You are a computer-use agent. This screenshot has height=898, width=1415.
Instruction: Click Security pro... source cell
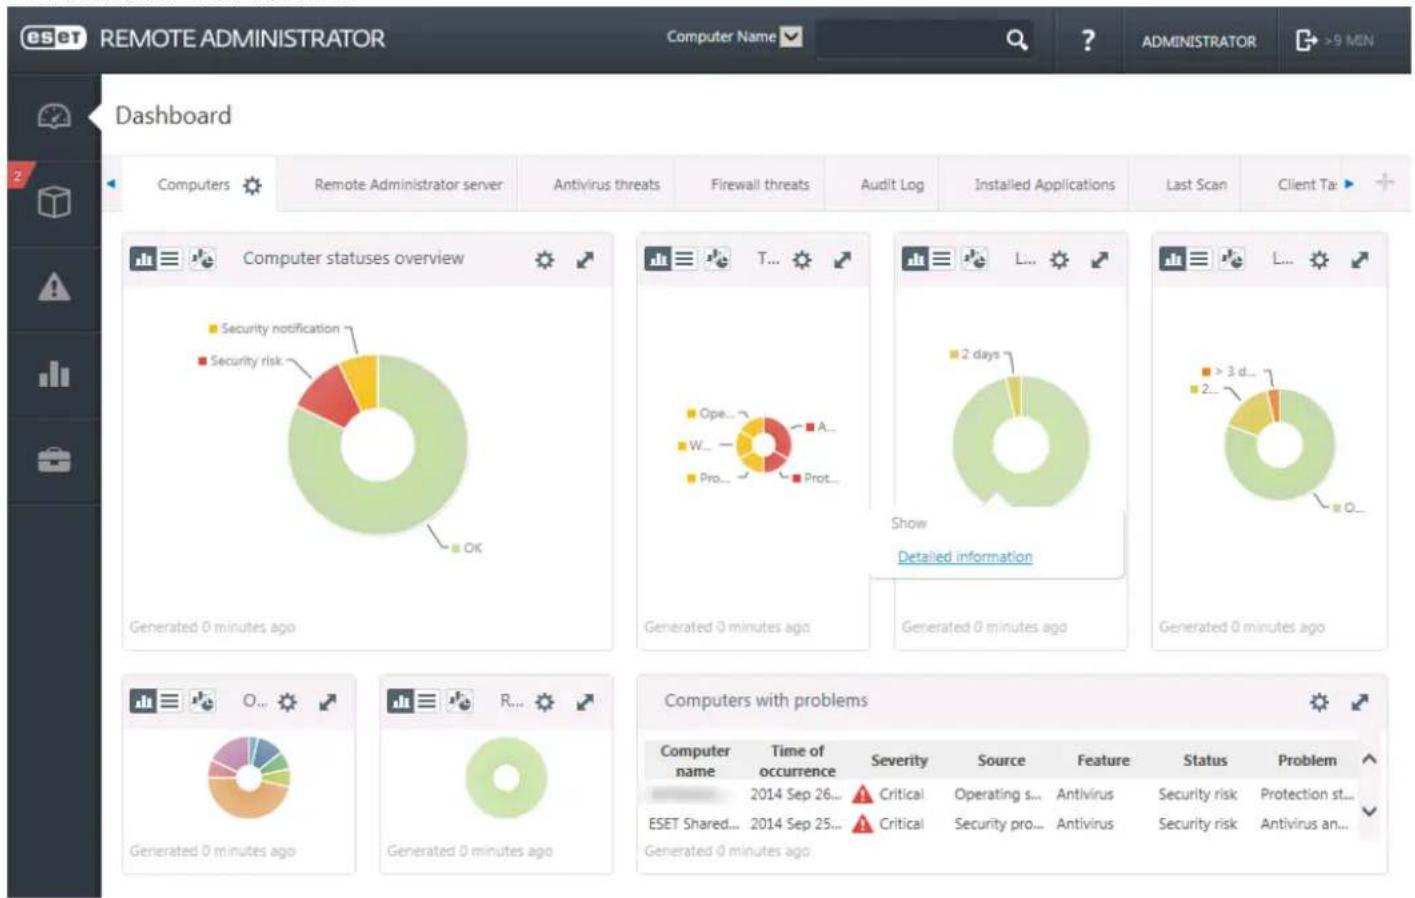[998, 824]
